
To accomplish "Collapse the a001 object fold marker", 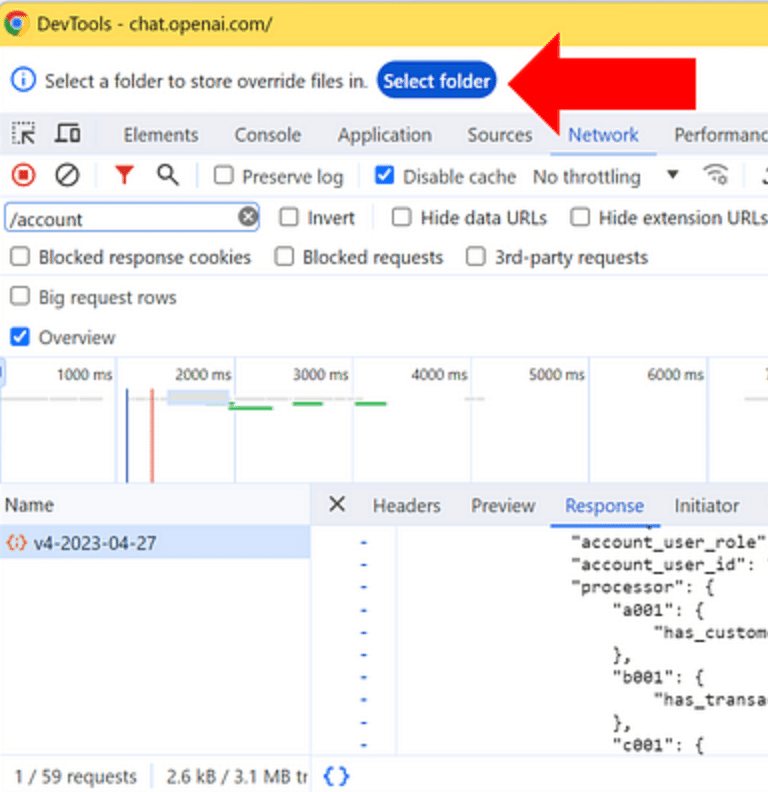I will coord(364,610).
